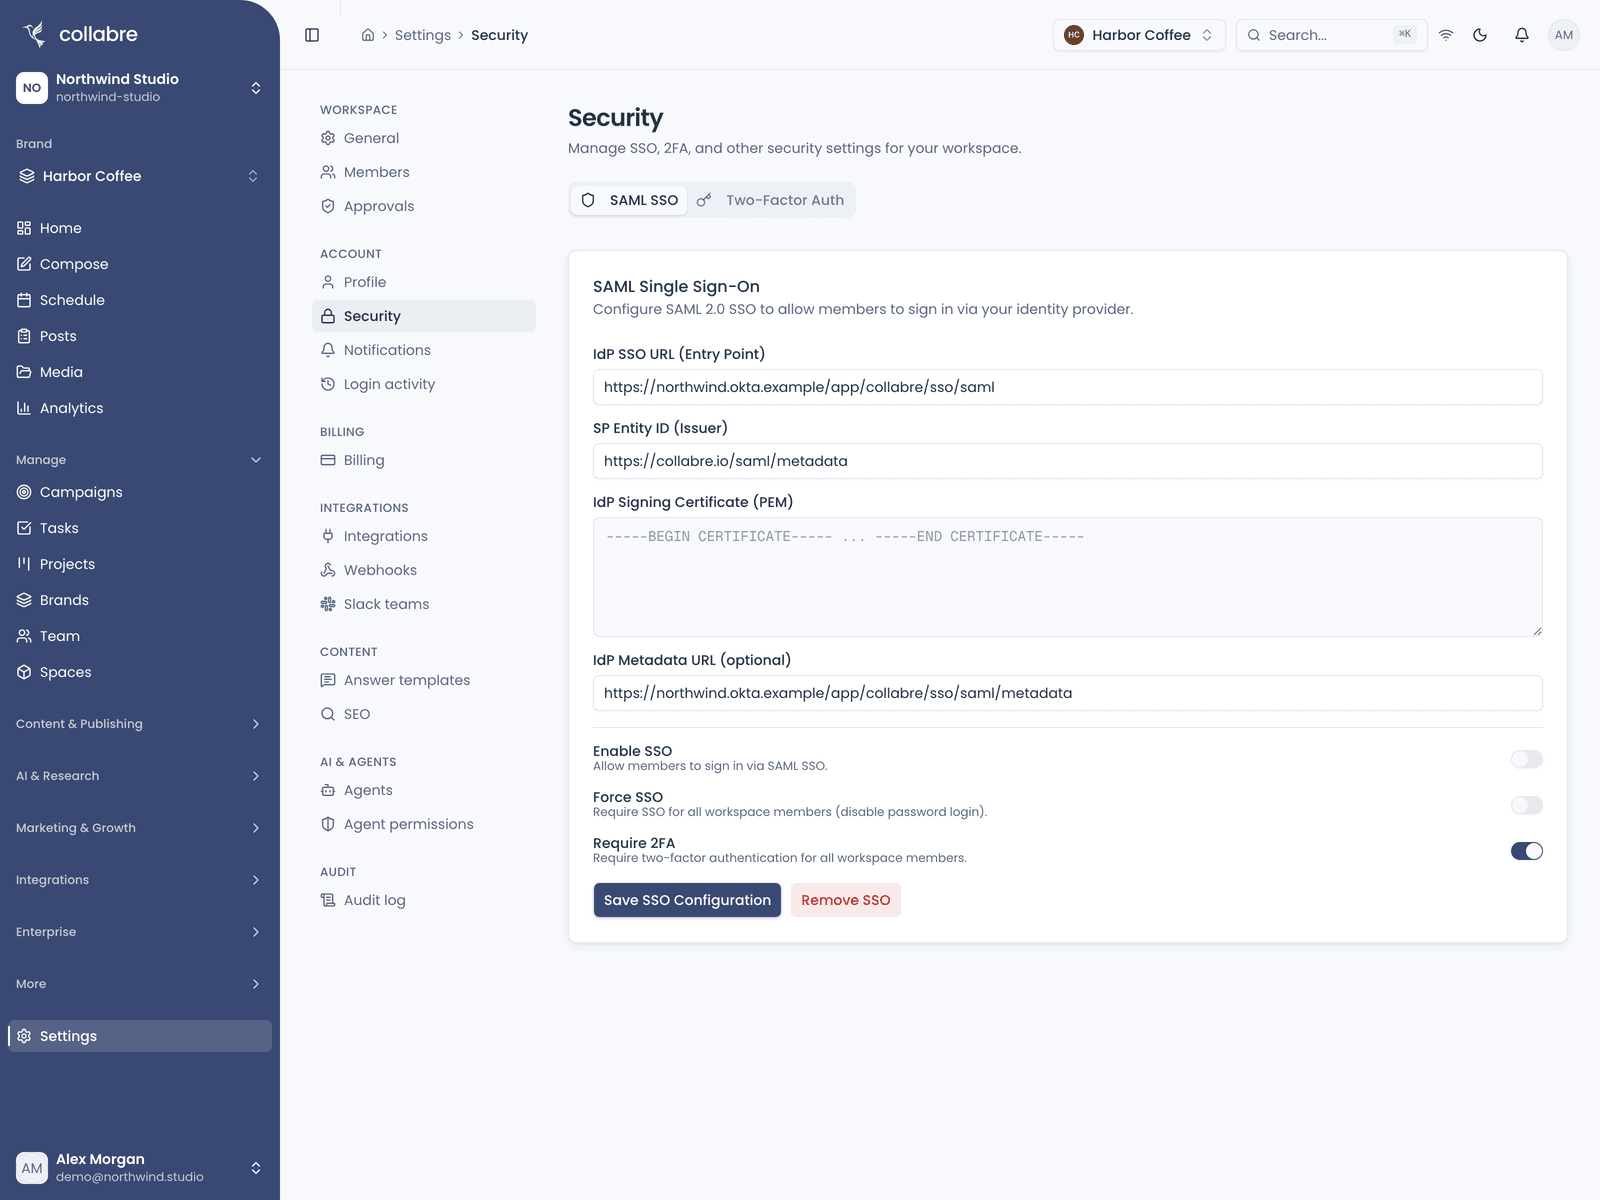
Task: Open Settings in left sidebar
Action: coord(140,1036)
